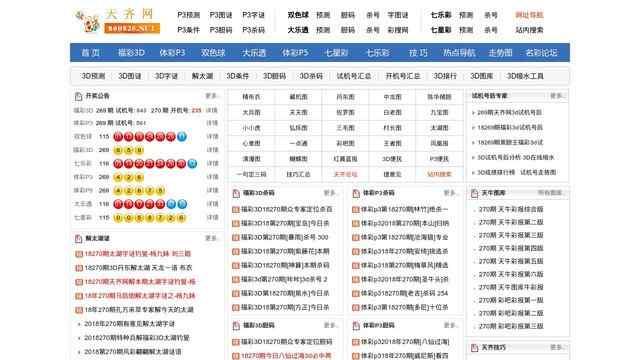Open 270期 天牛彩报第五版 link
Screen dimensions: 640x360
click(511, 261)
